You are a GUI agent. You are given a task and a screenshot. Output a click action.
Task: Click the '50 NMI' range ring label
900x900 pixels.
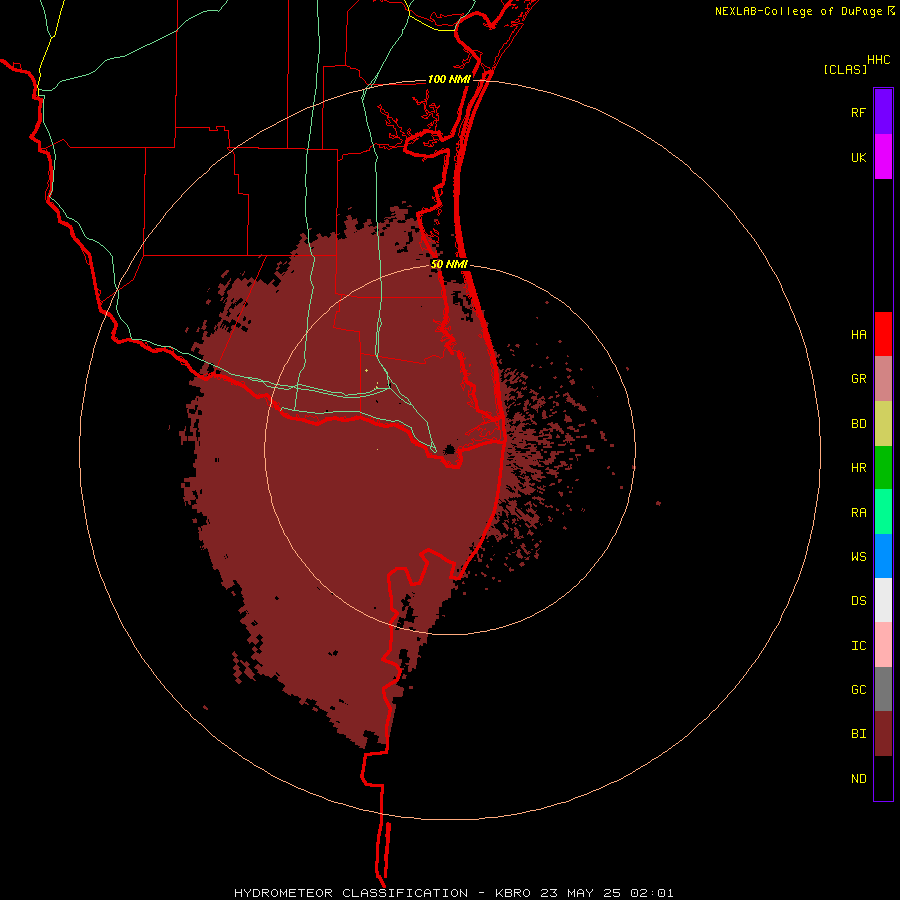pos(449,264)
